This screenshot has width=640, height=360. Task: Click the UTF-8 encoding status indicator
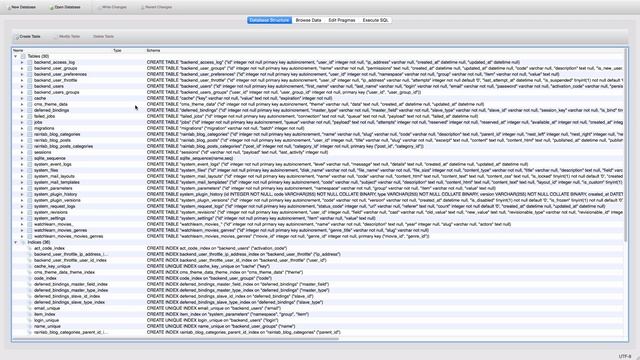[x=625, y=356]
